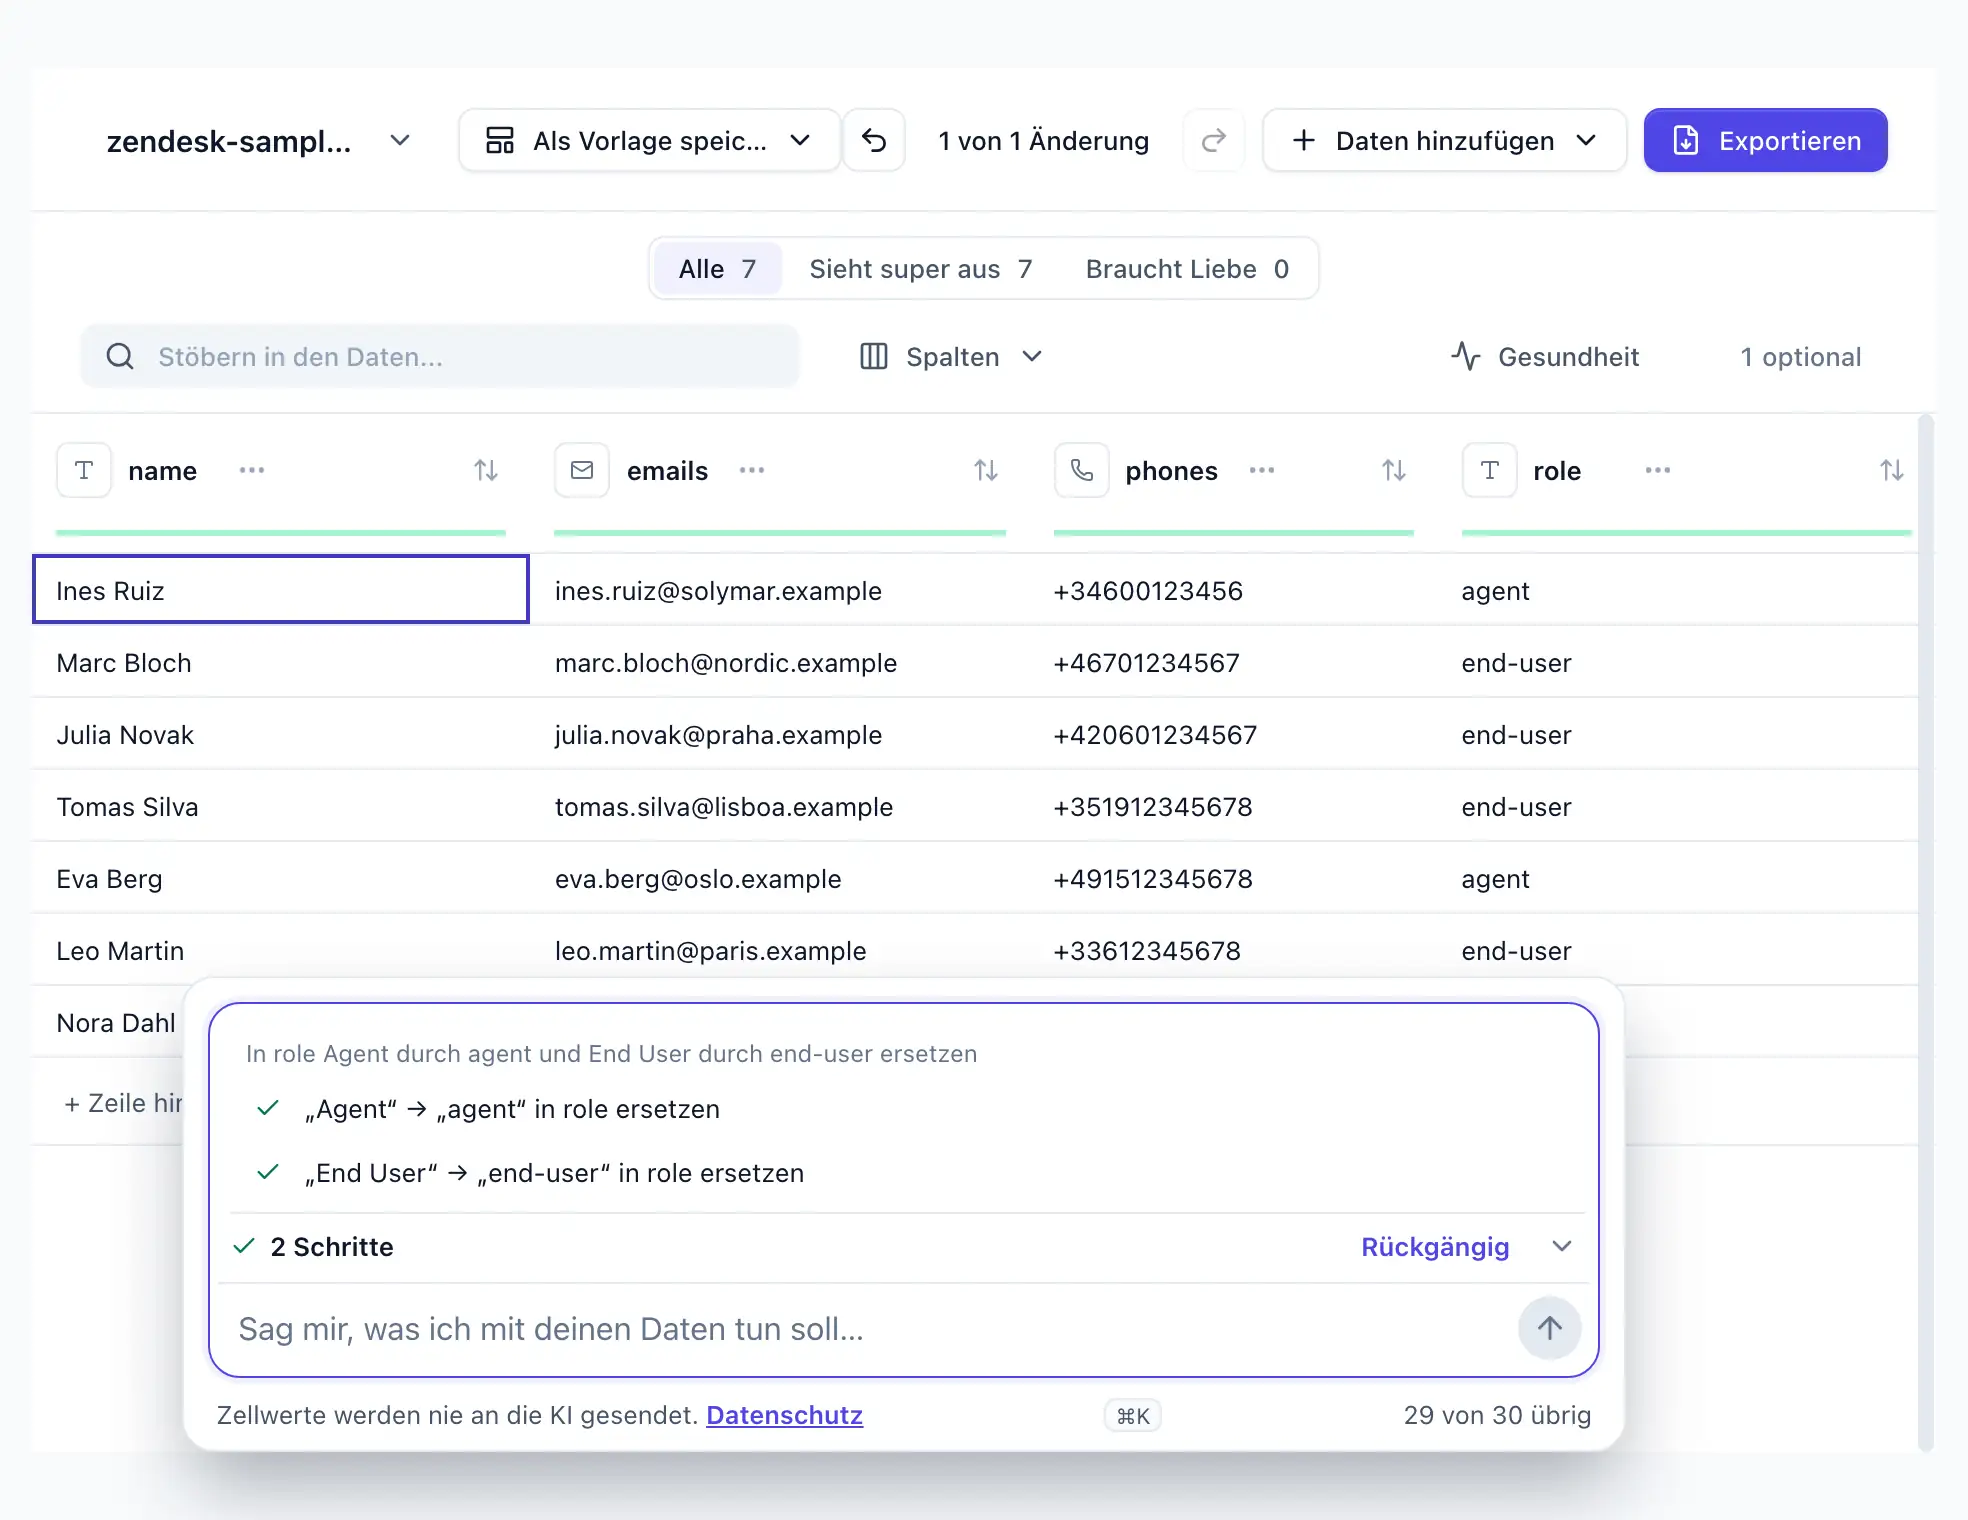The height and width of the screenshot is (1520, 1968).
Task: Focus the Stöbern in den Daten search field
Action: (440, 356)
